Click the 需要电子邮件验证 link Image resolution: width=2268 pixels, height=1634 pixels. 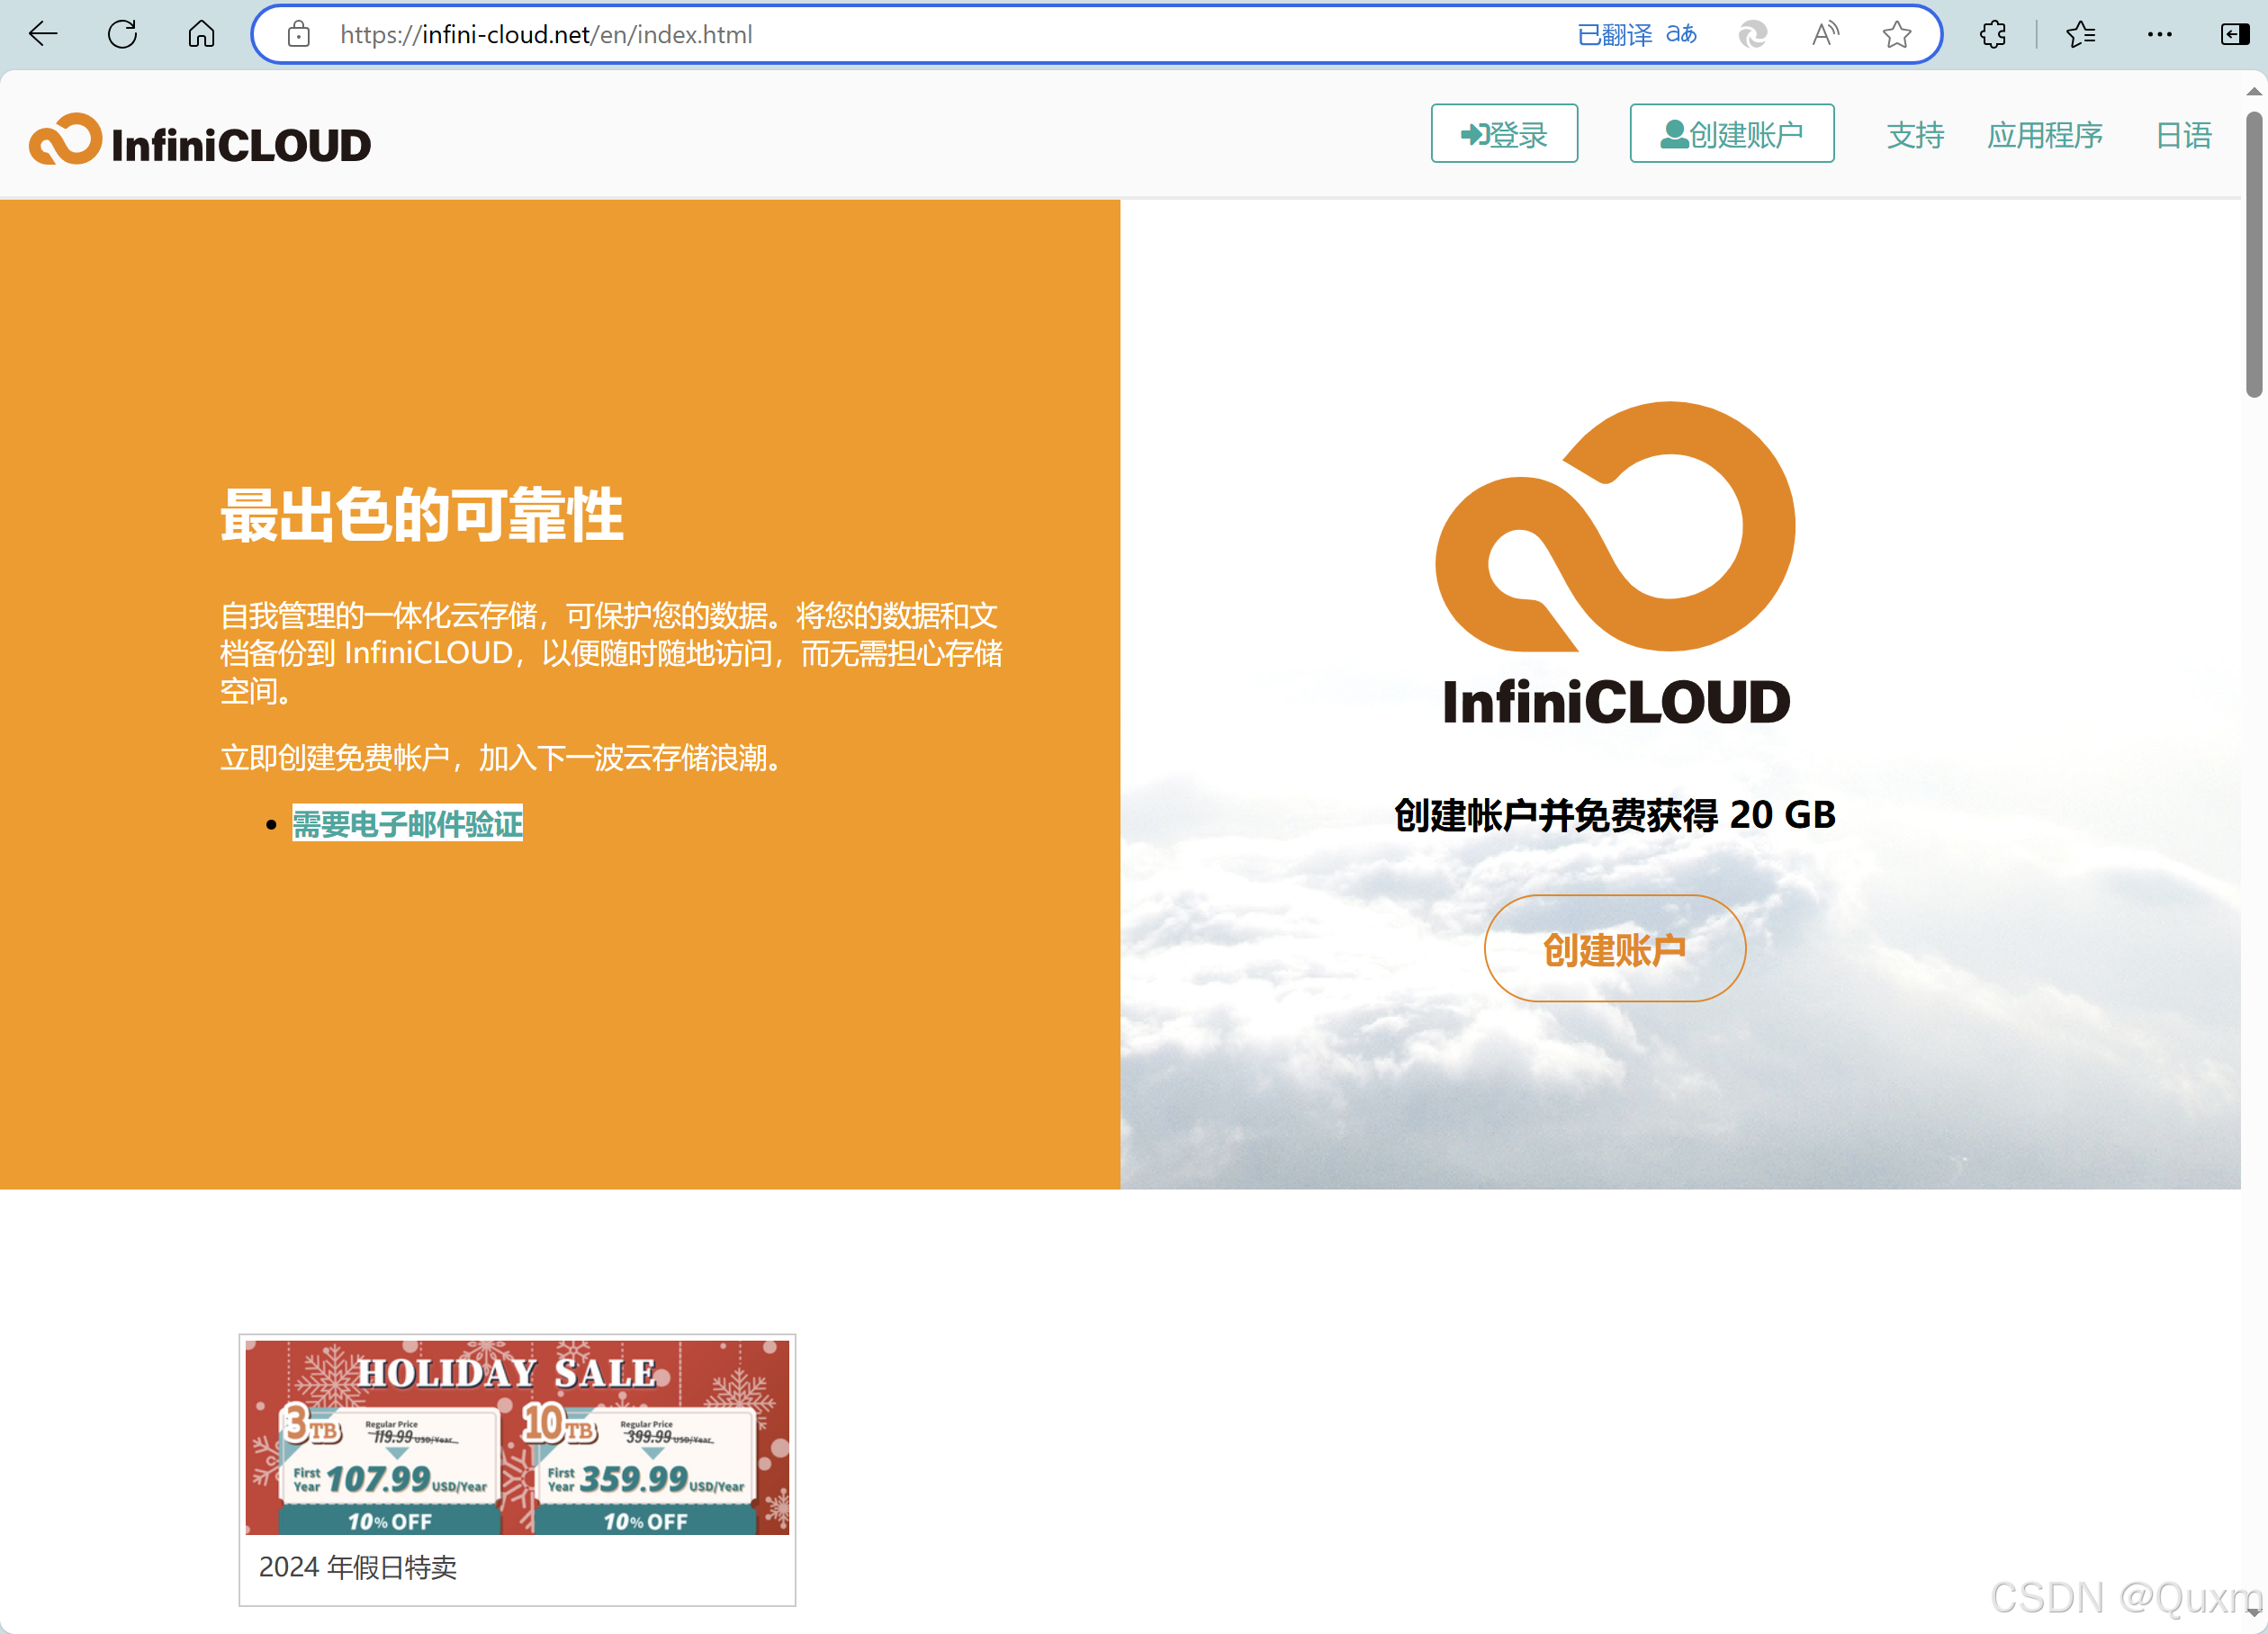pos(407,823)
